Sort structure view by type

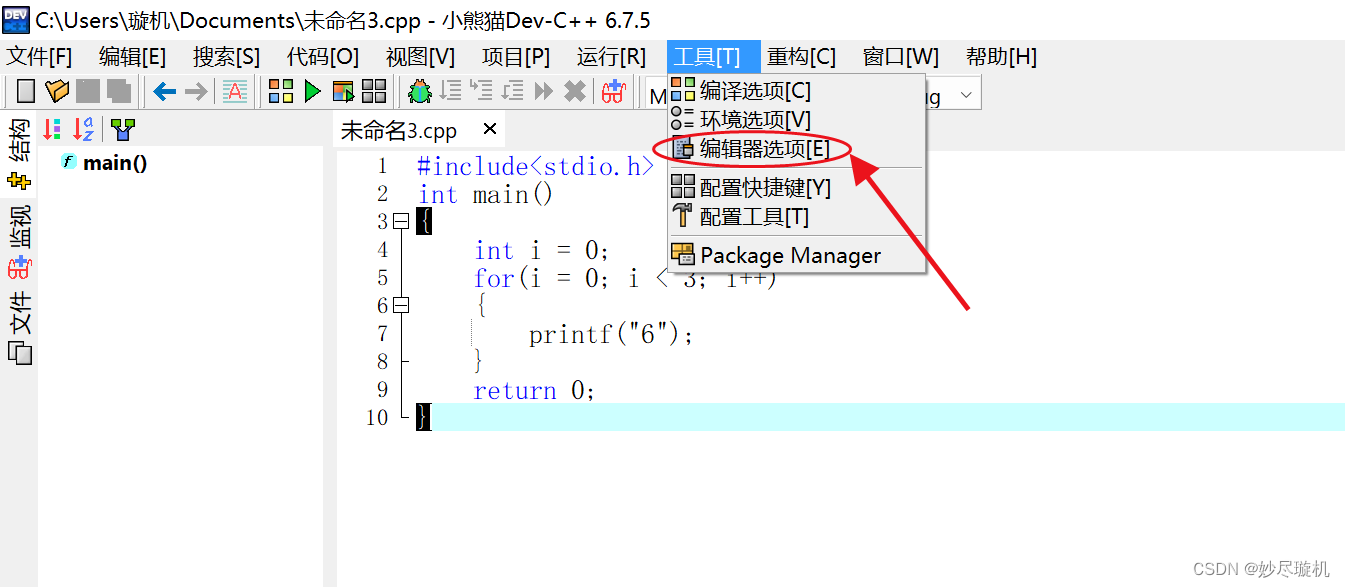pyautogui.click(x=52, y=128)
